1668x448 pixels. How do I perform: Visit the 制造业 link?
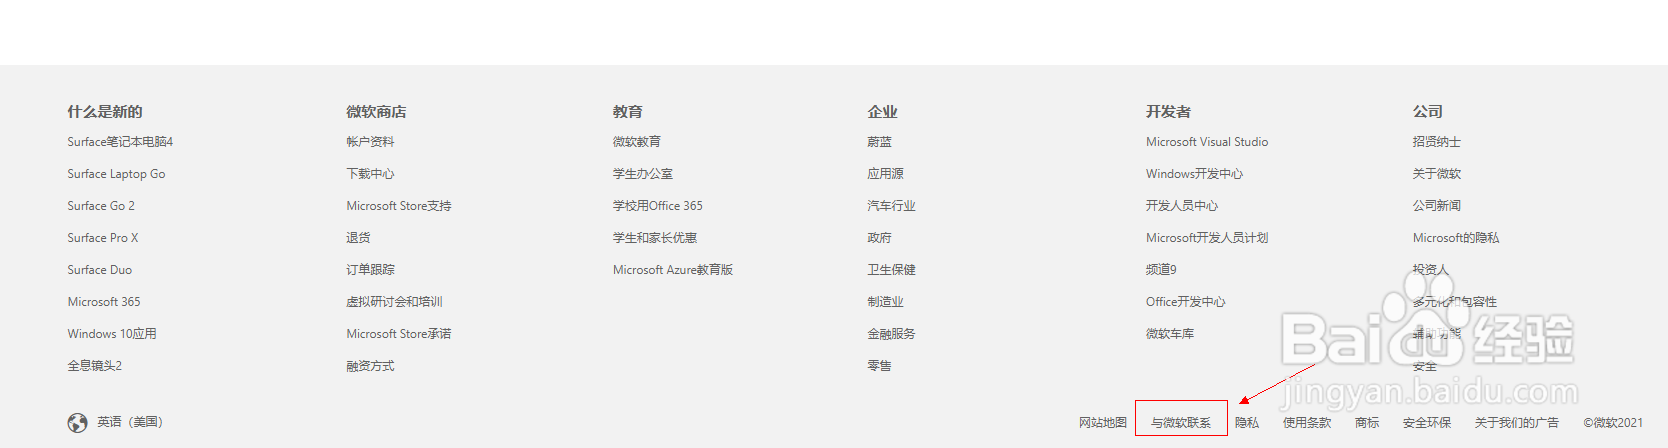[886, 302]
